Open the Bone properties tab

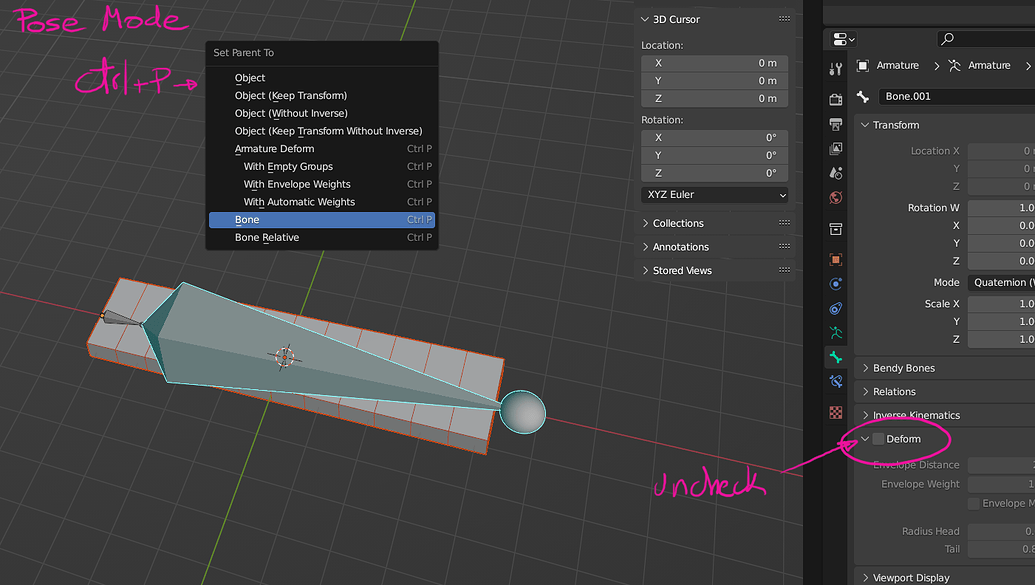click(x=836, y=357)
